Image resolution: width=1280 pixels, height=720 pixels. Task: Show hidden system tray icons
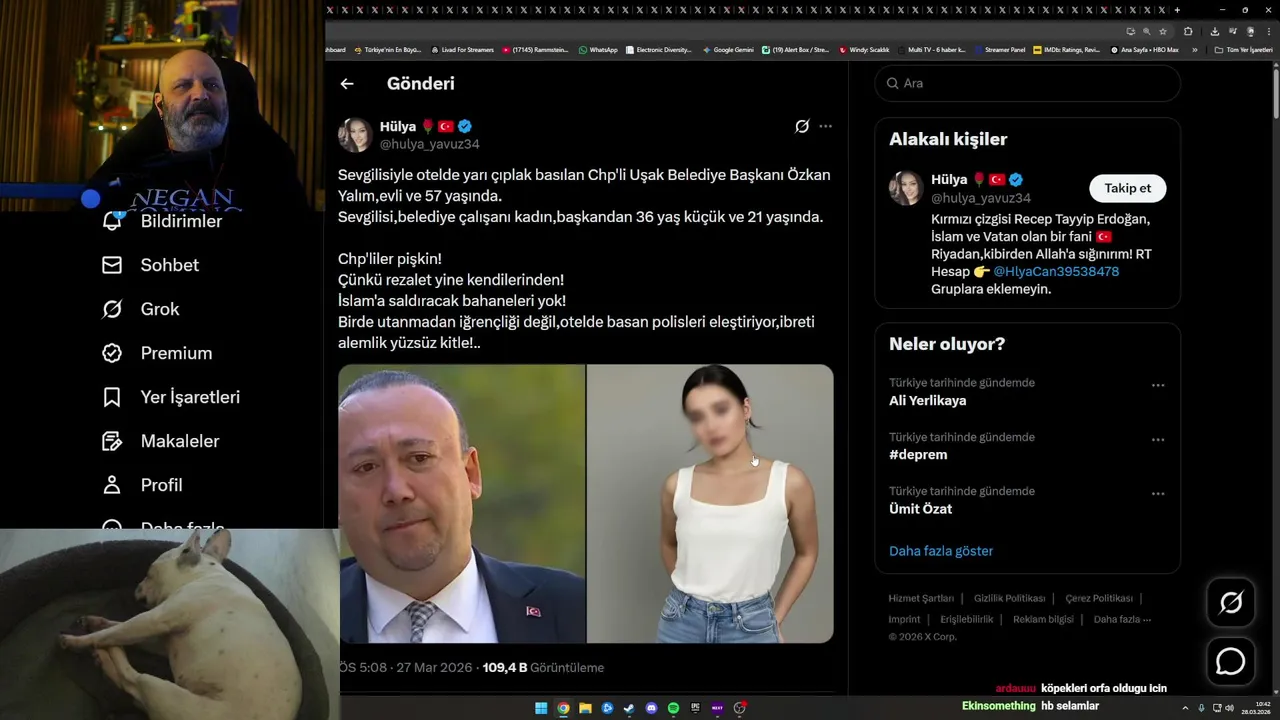pyautogui.click(x=1185, y=708)
